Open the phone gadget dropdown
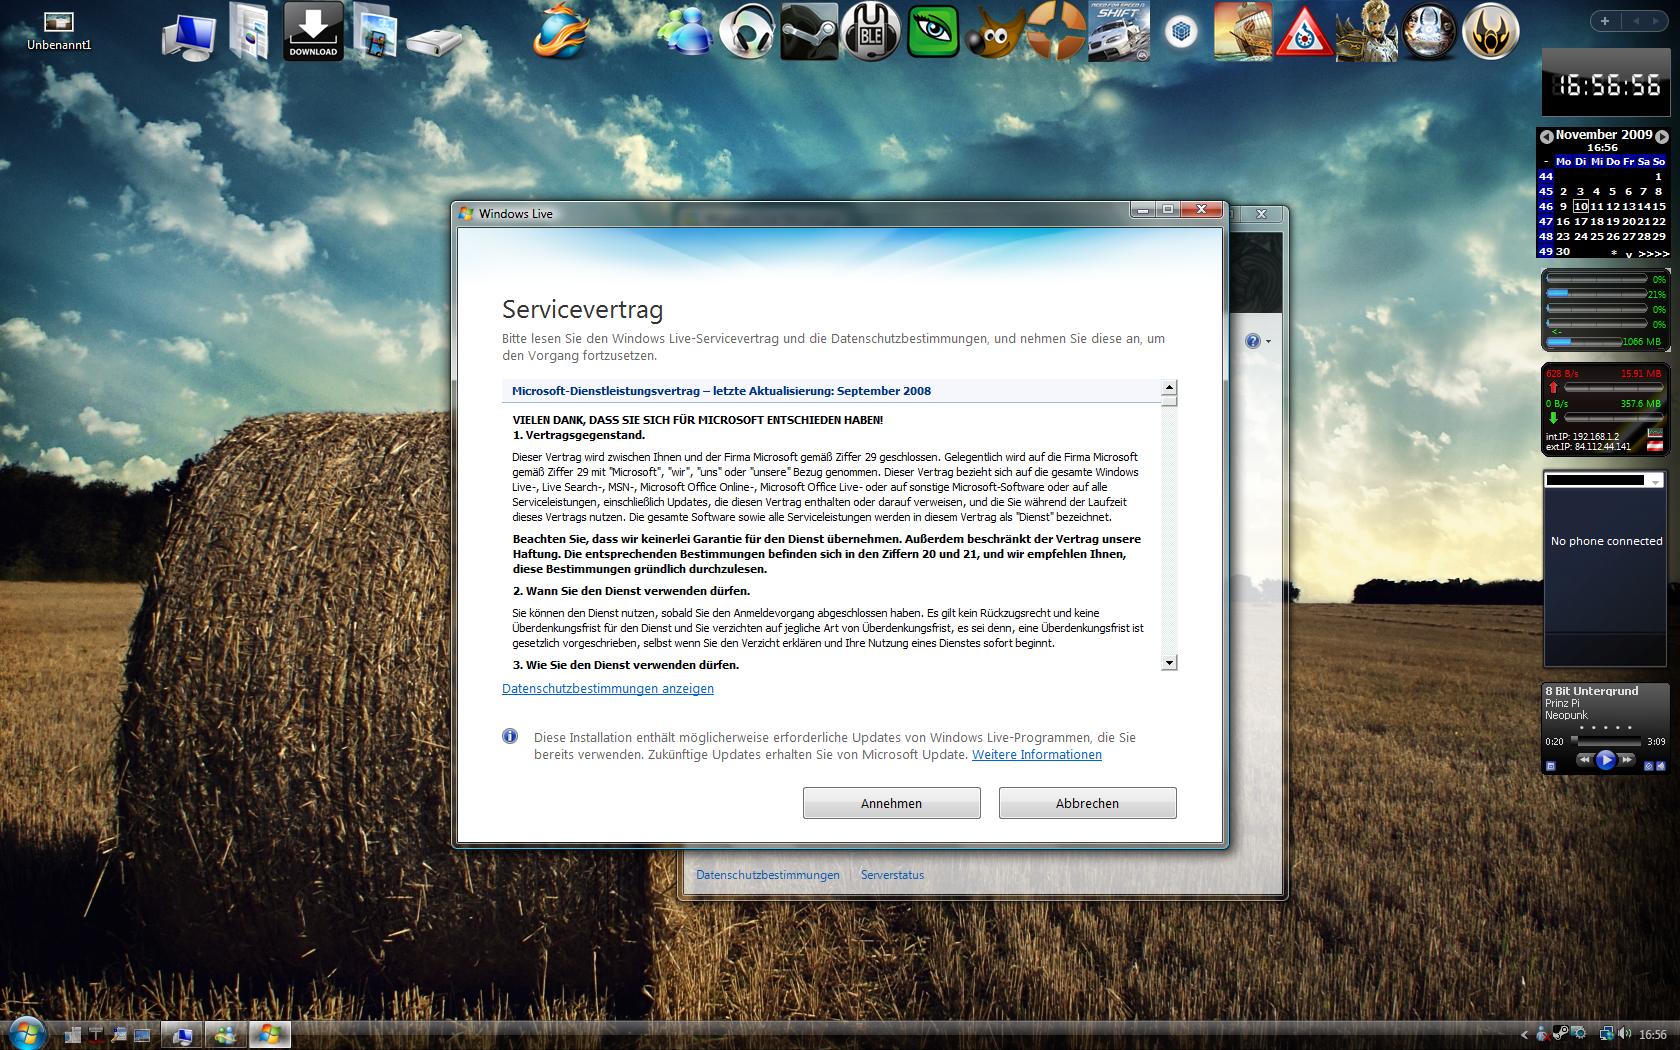Image resolution: width=1680 pixels, height=1050 pixels. [1655, 481]
